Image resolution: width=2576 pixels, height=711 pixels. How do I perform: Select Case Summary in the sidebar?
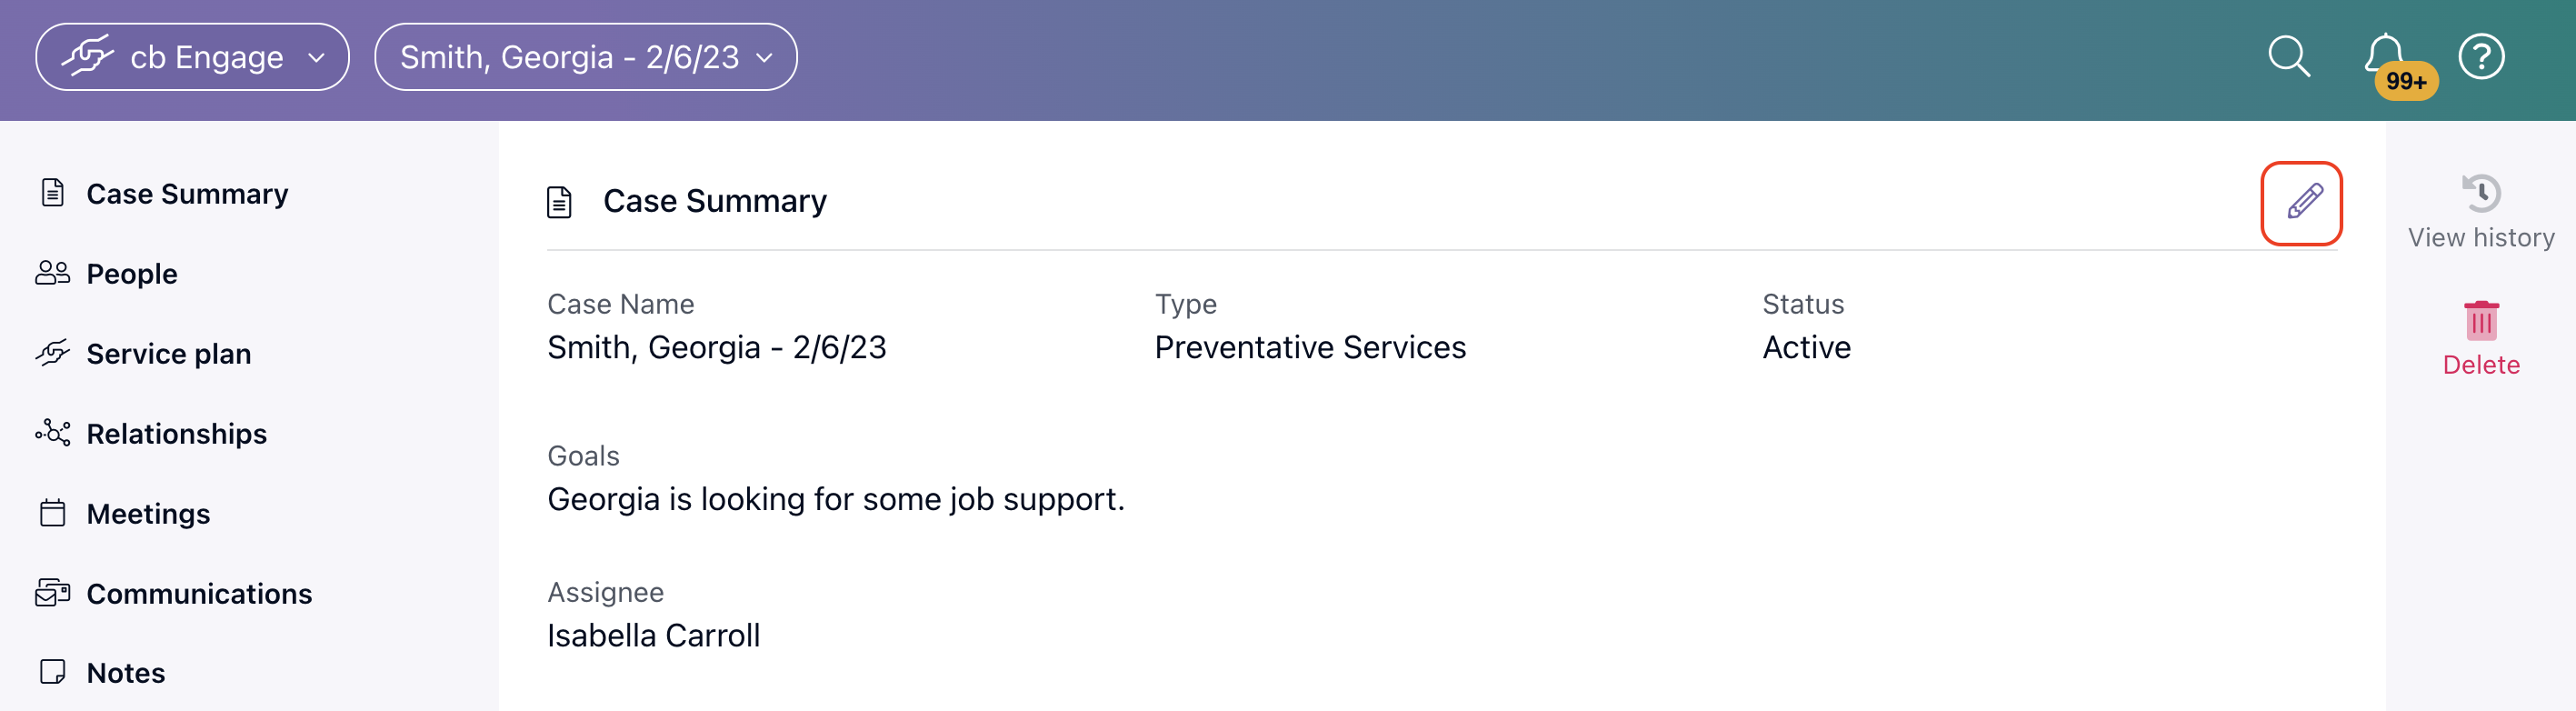pyautogui.click(x=187, y=193)
